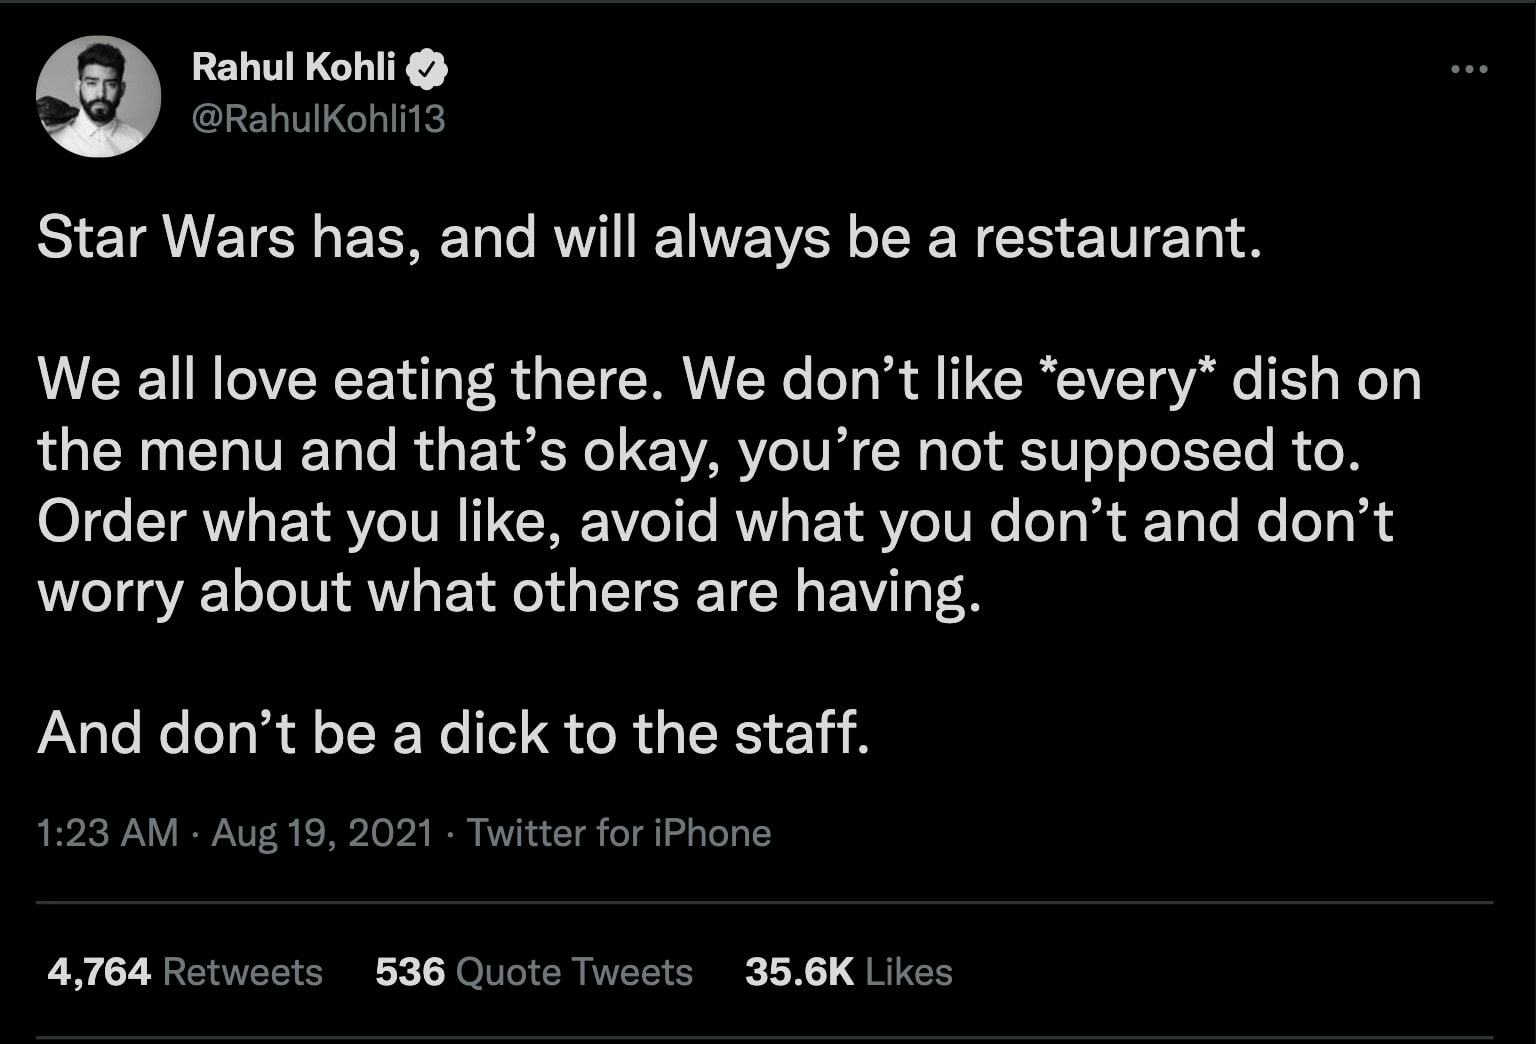This screenshot has width=1536, height=1044.
Task: Open the tweet's three-dot more options menu
Action: click(x=1468, y=69)
